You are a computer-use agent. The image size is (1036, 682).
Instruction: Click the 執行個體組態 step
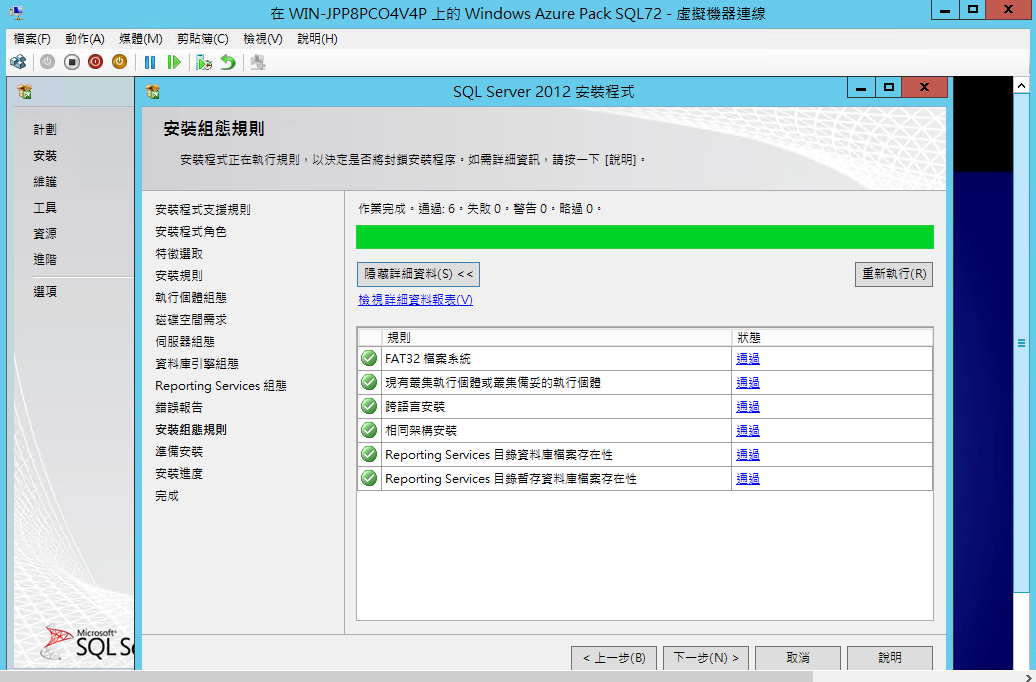pyautogui.click(x=191, y=298)
